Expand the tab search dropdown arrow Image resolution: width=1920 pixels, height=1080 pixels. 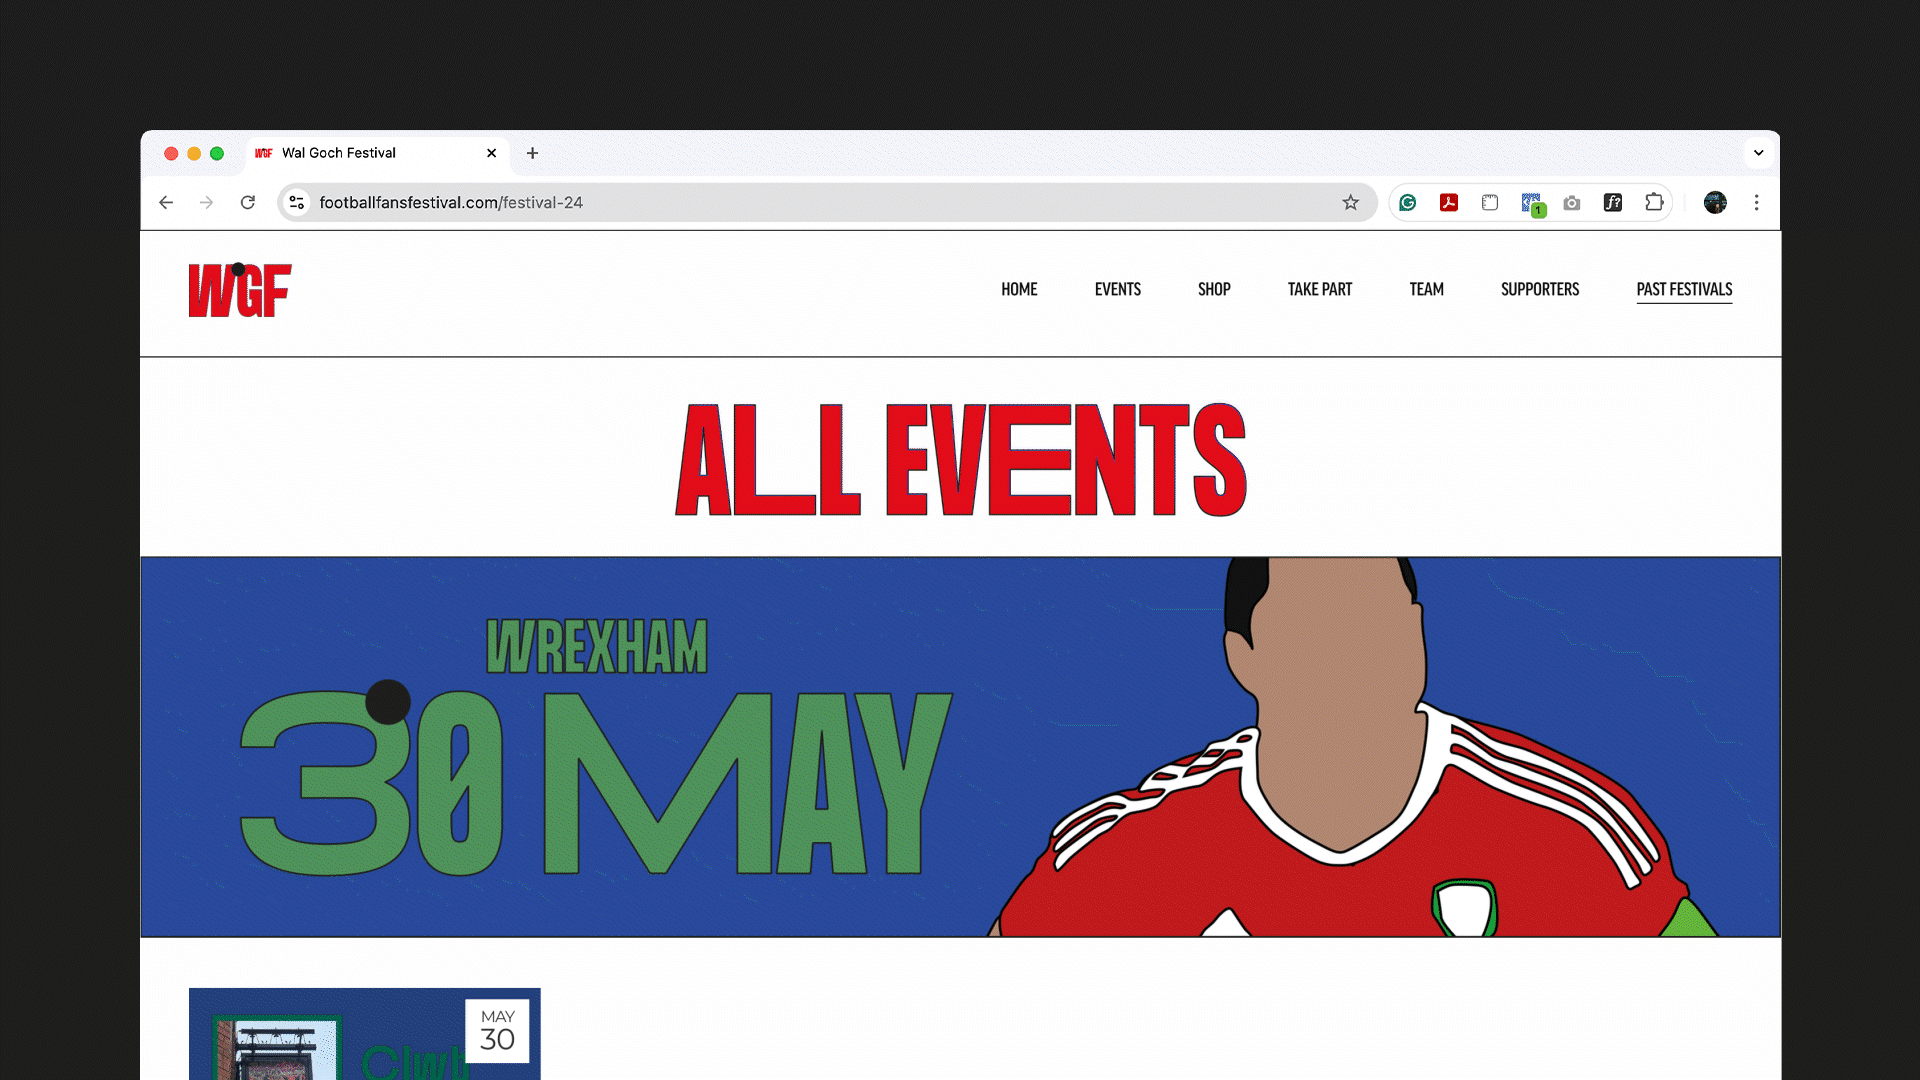[x=1759, y=153]
